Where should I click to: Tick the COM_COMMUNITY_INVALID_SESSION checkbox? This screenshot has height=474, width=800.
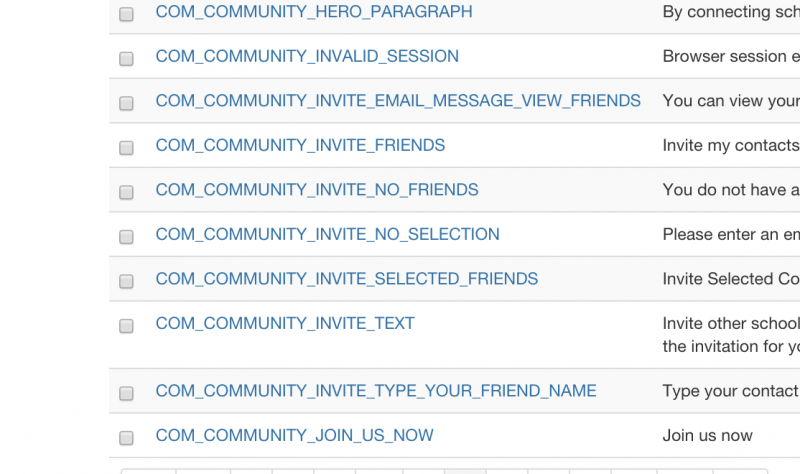click(126, 59)
